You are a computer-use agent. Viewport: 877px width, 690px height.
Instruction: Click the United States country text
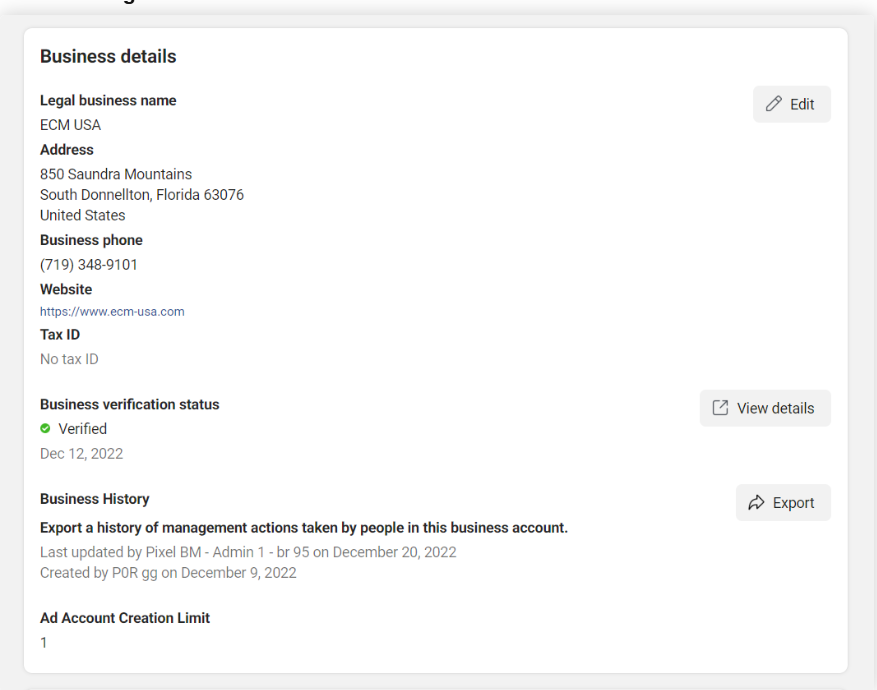click(83, 215)
